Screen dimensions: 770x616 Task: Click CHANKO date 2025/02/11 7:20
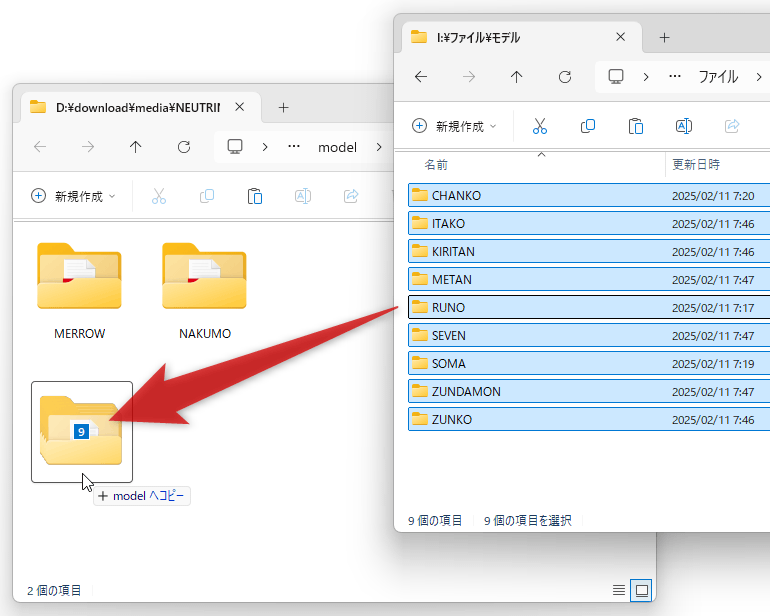(x=713, y=196)
